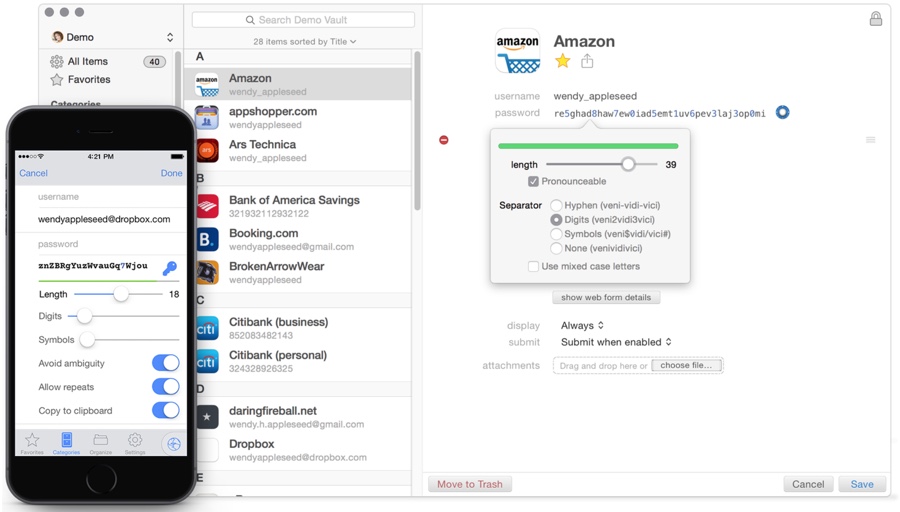Click Move to Trash button
900x512 pixels.
tap(470, 484)
